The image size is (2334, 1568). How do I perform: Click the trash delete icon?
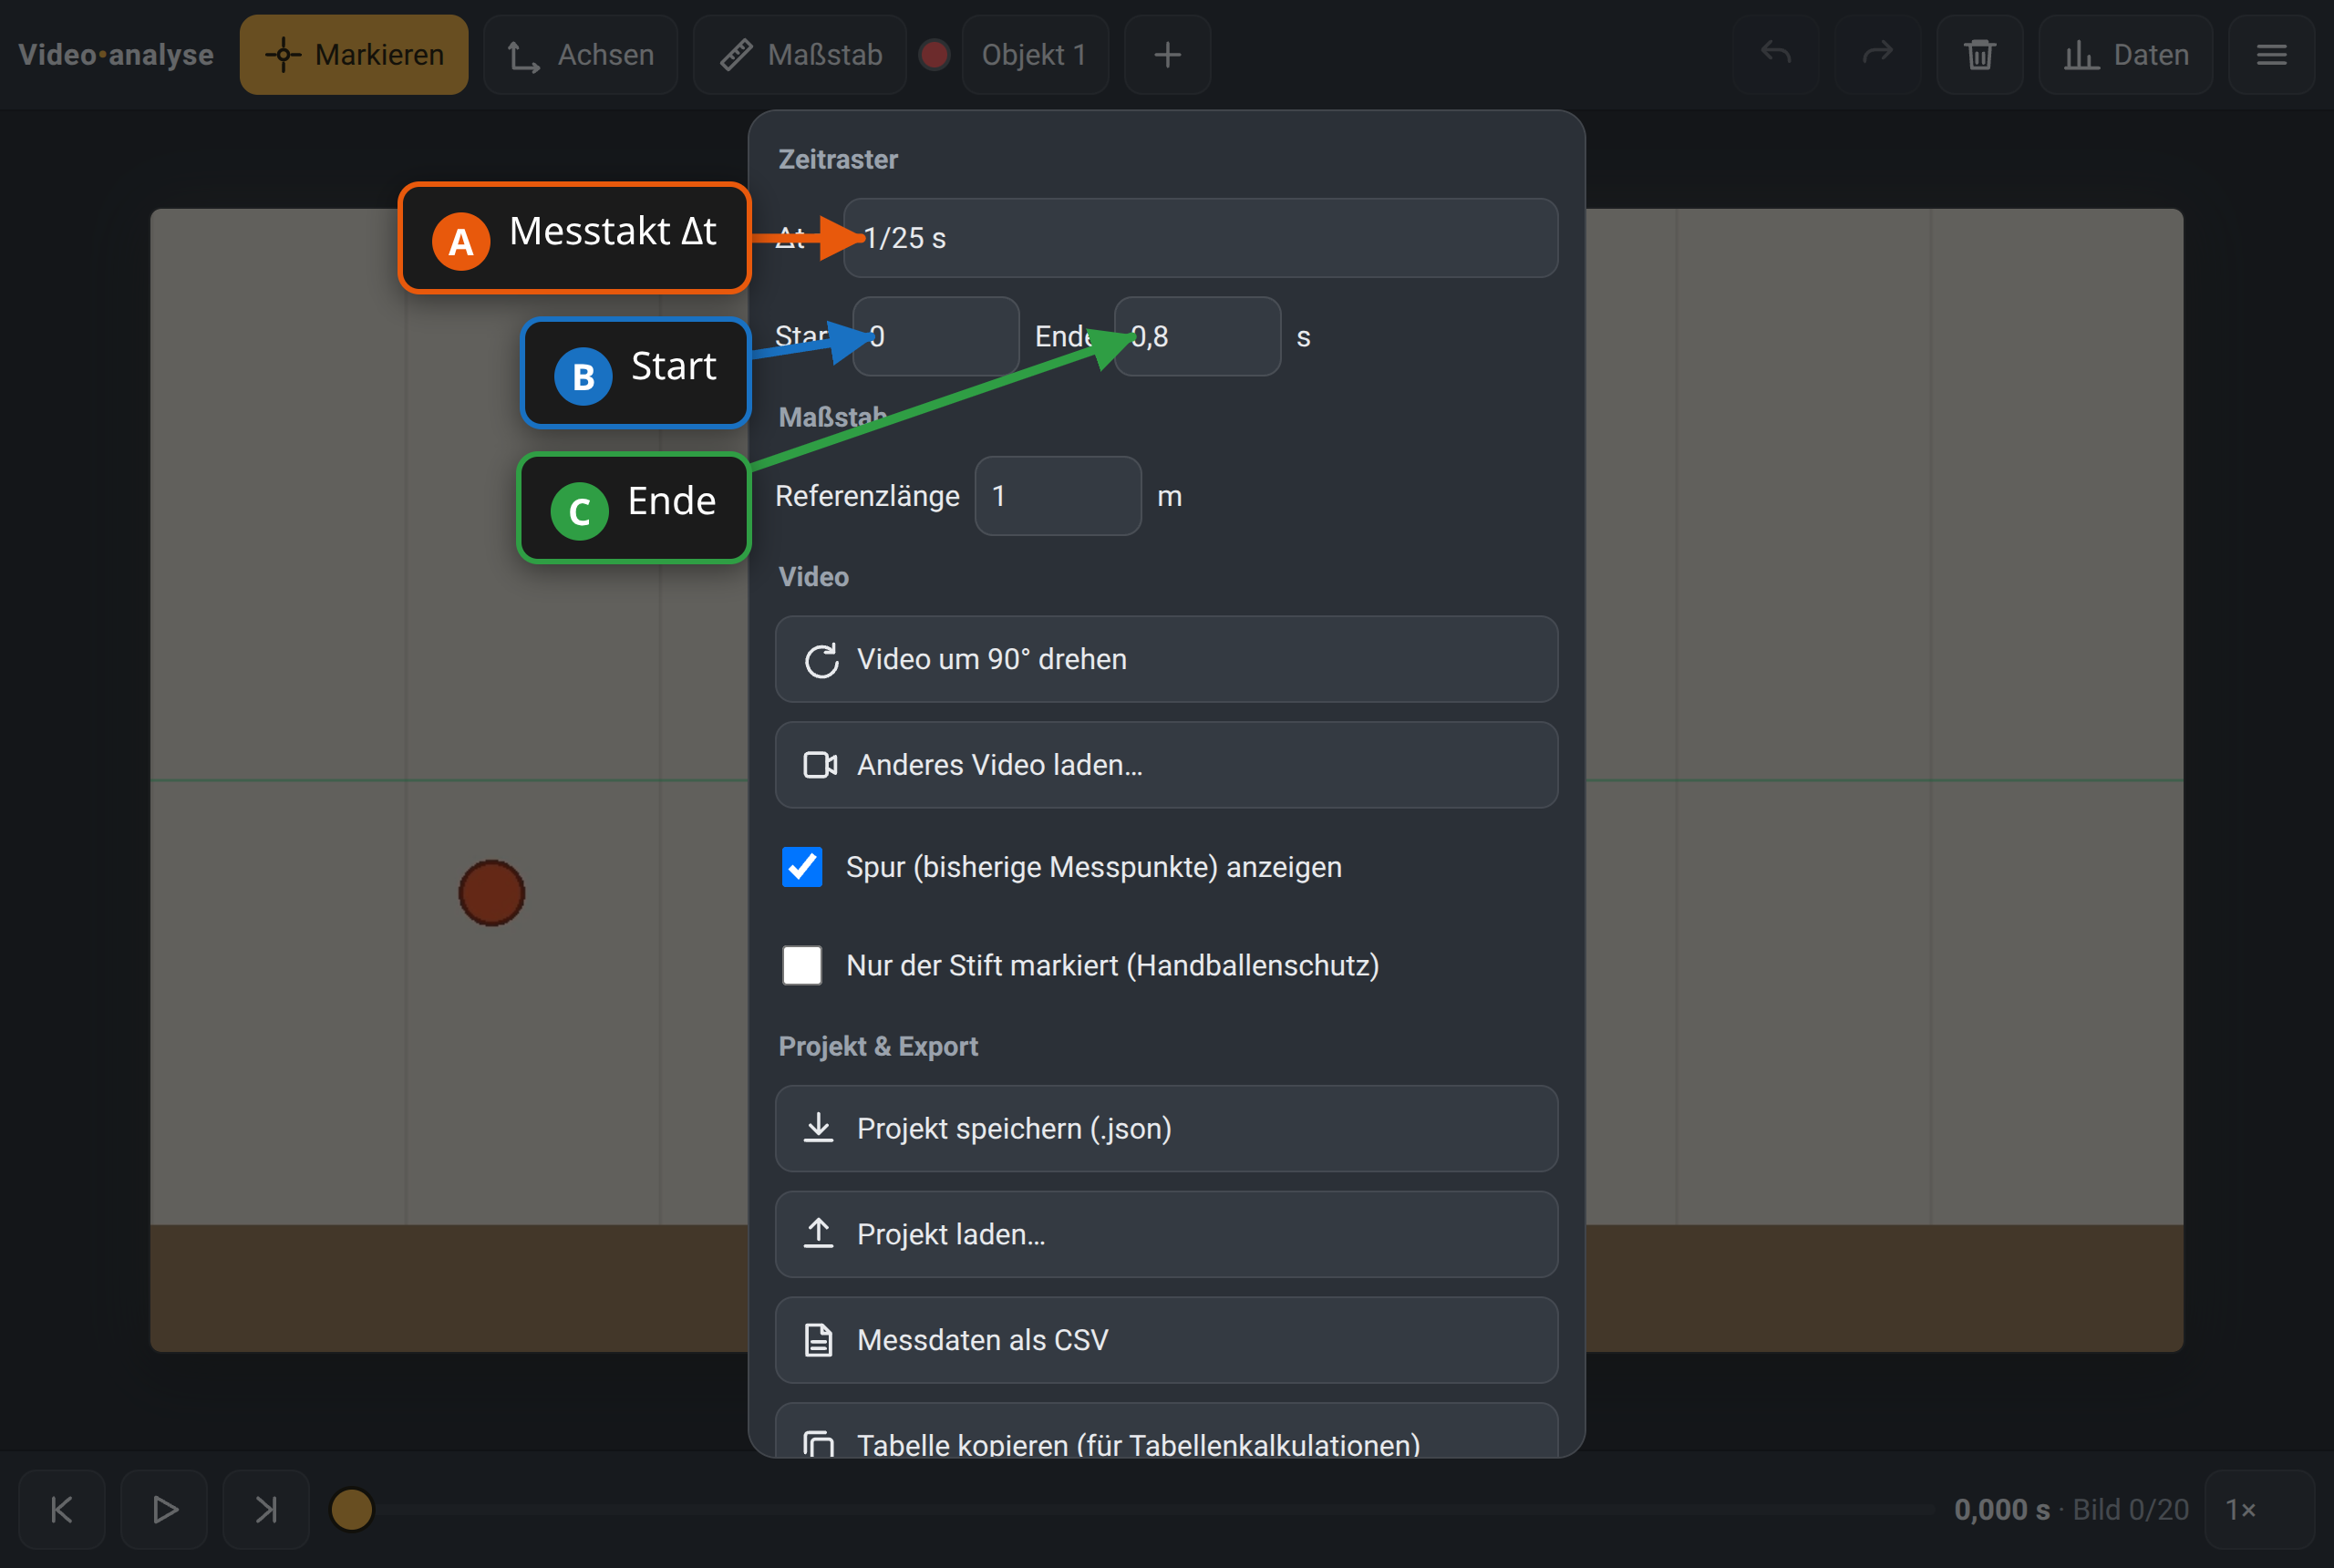[x=1979, y=54]
